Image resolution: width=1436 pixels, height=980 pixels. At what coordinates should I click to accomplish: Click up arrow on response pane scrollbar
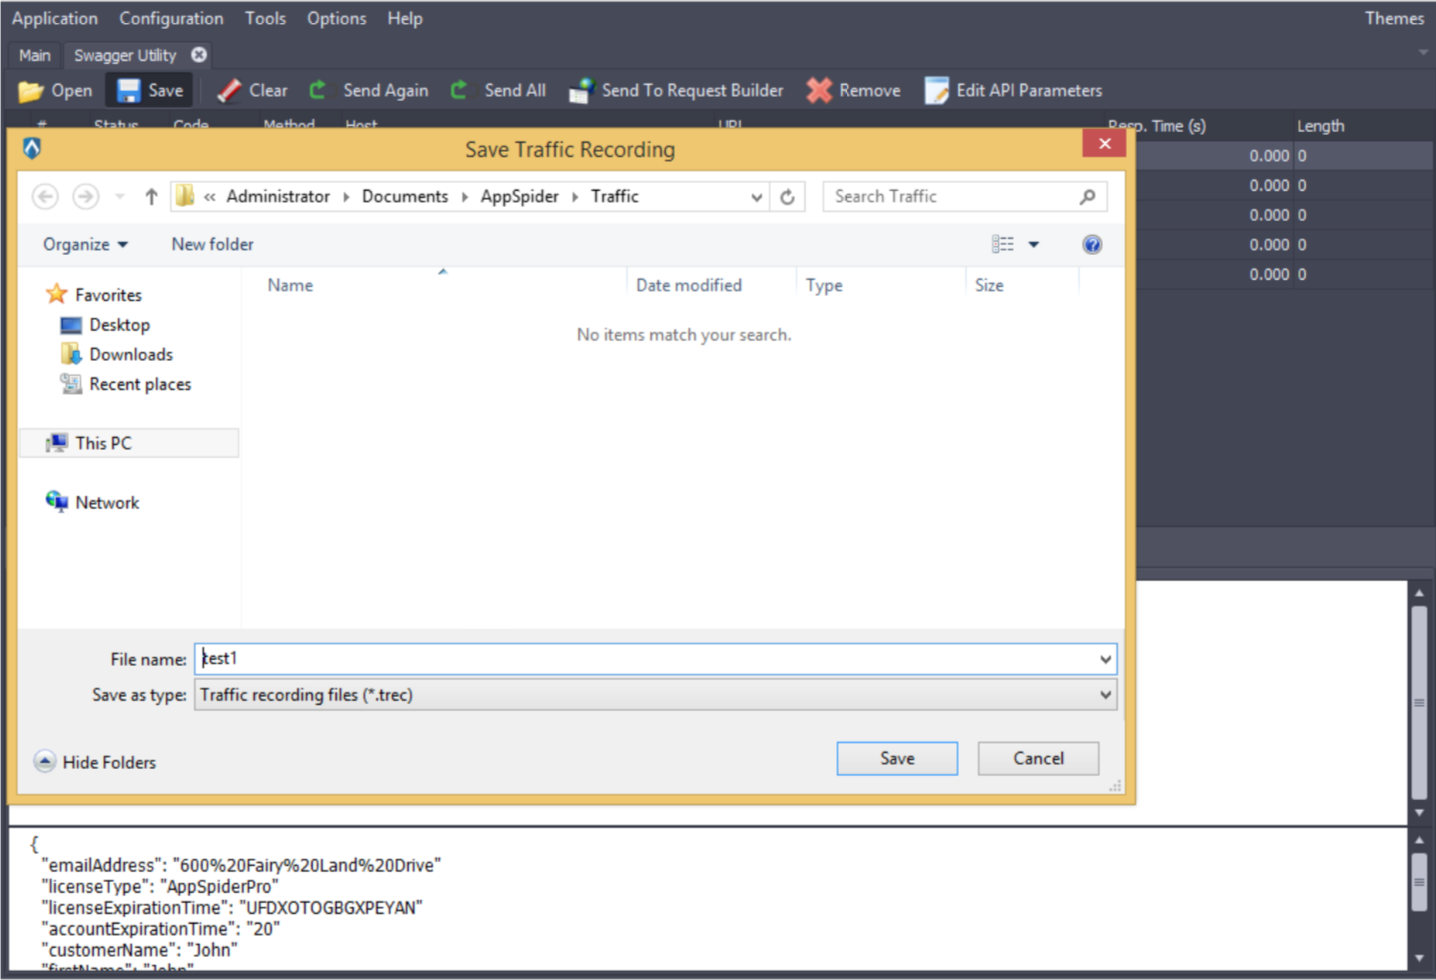1419,593
